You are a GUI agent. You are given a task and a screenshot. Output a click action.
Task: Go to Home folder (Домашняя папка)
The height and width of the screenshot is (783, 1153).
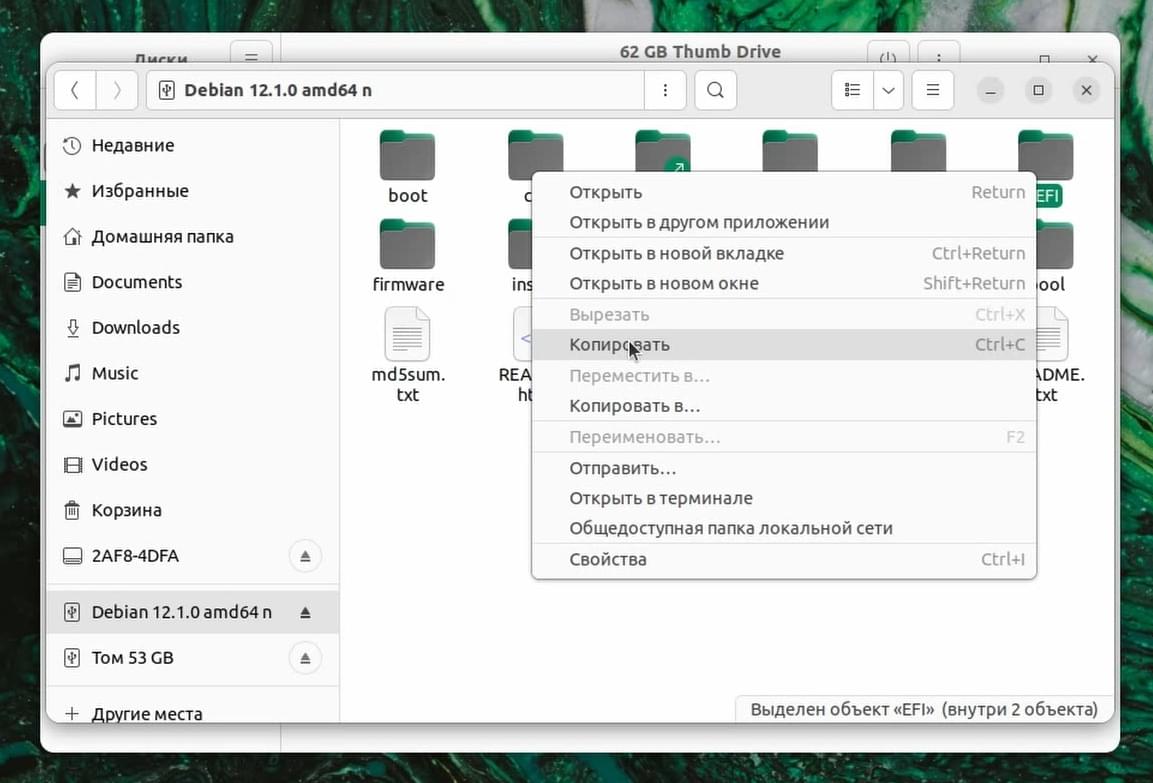pos(192,237)
